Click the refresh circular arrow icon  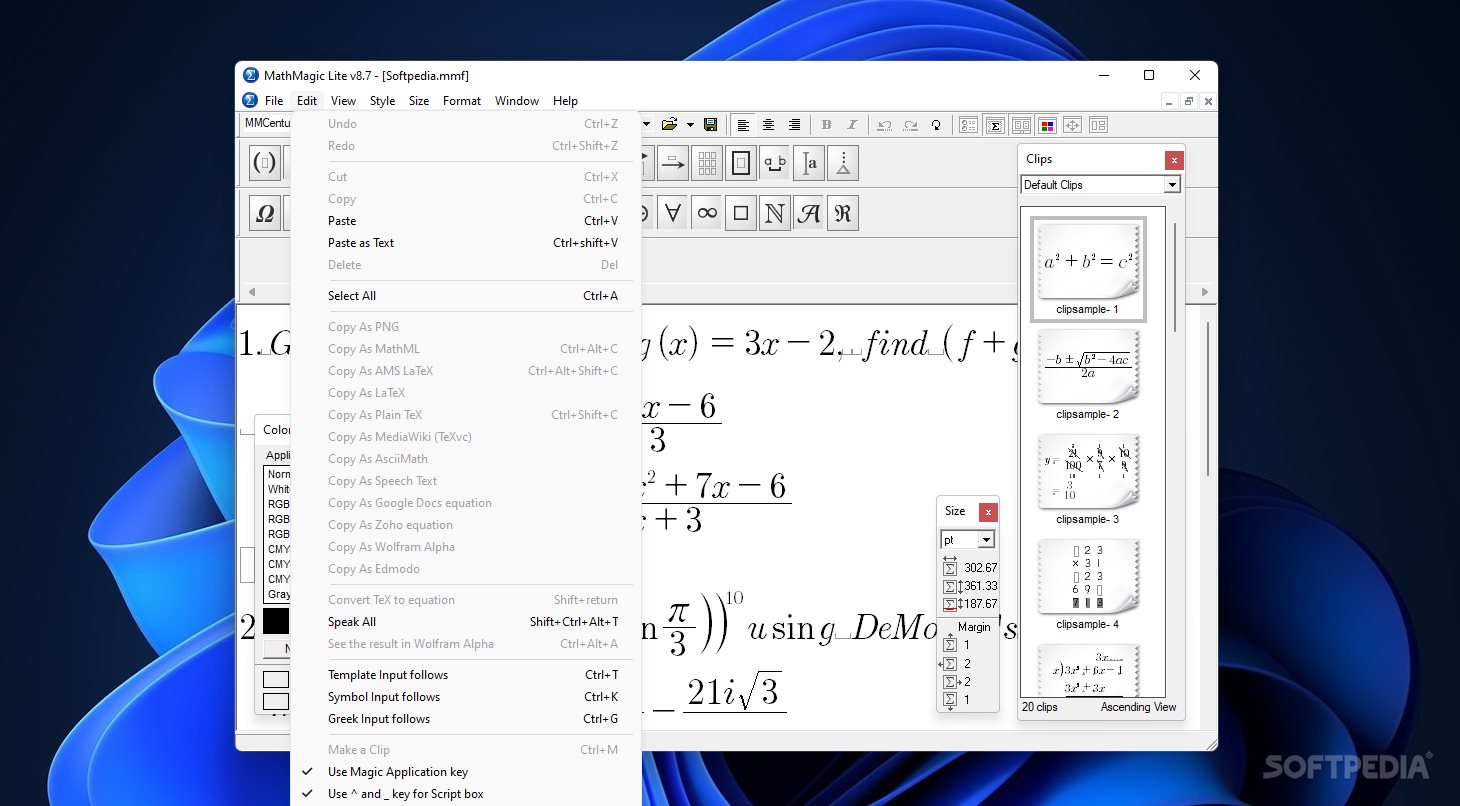(936, 125)
